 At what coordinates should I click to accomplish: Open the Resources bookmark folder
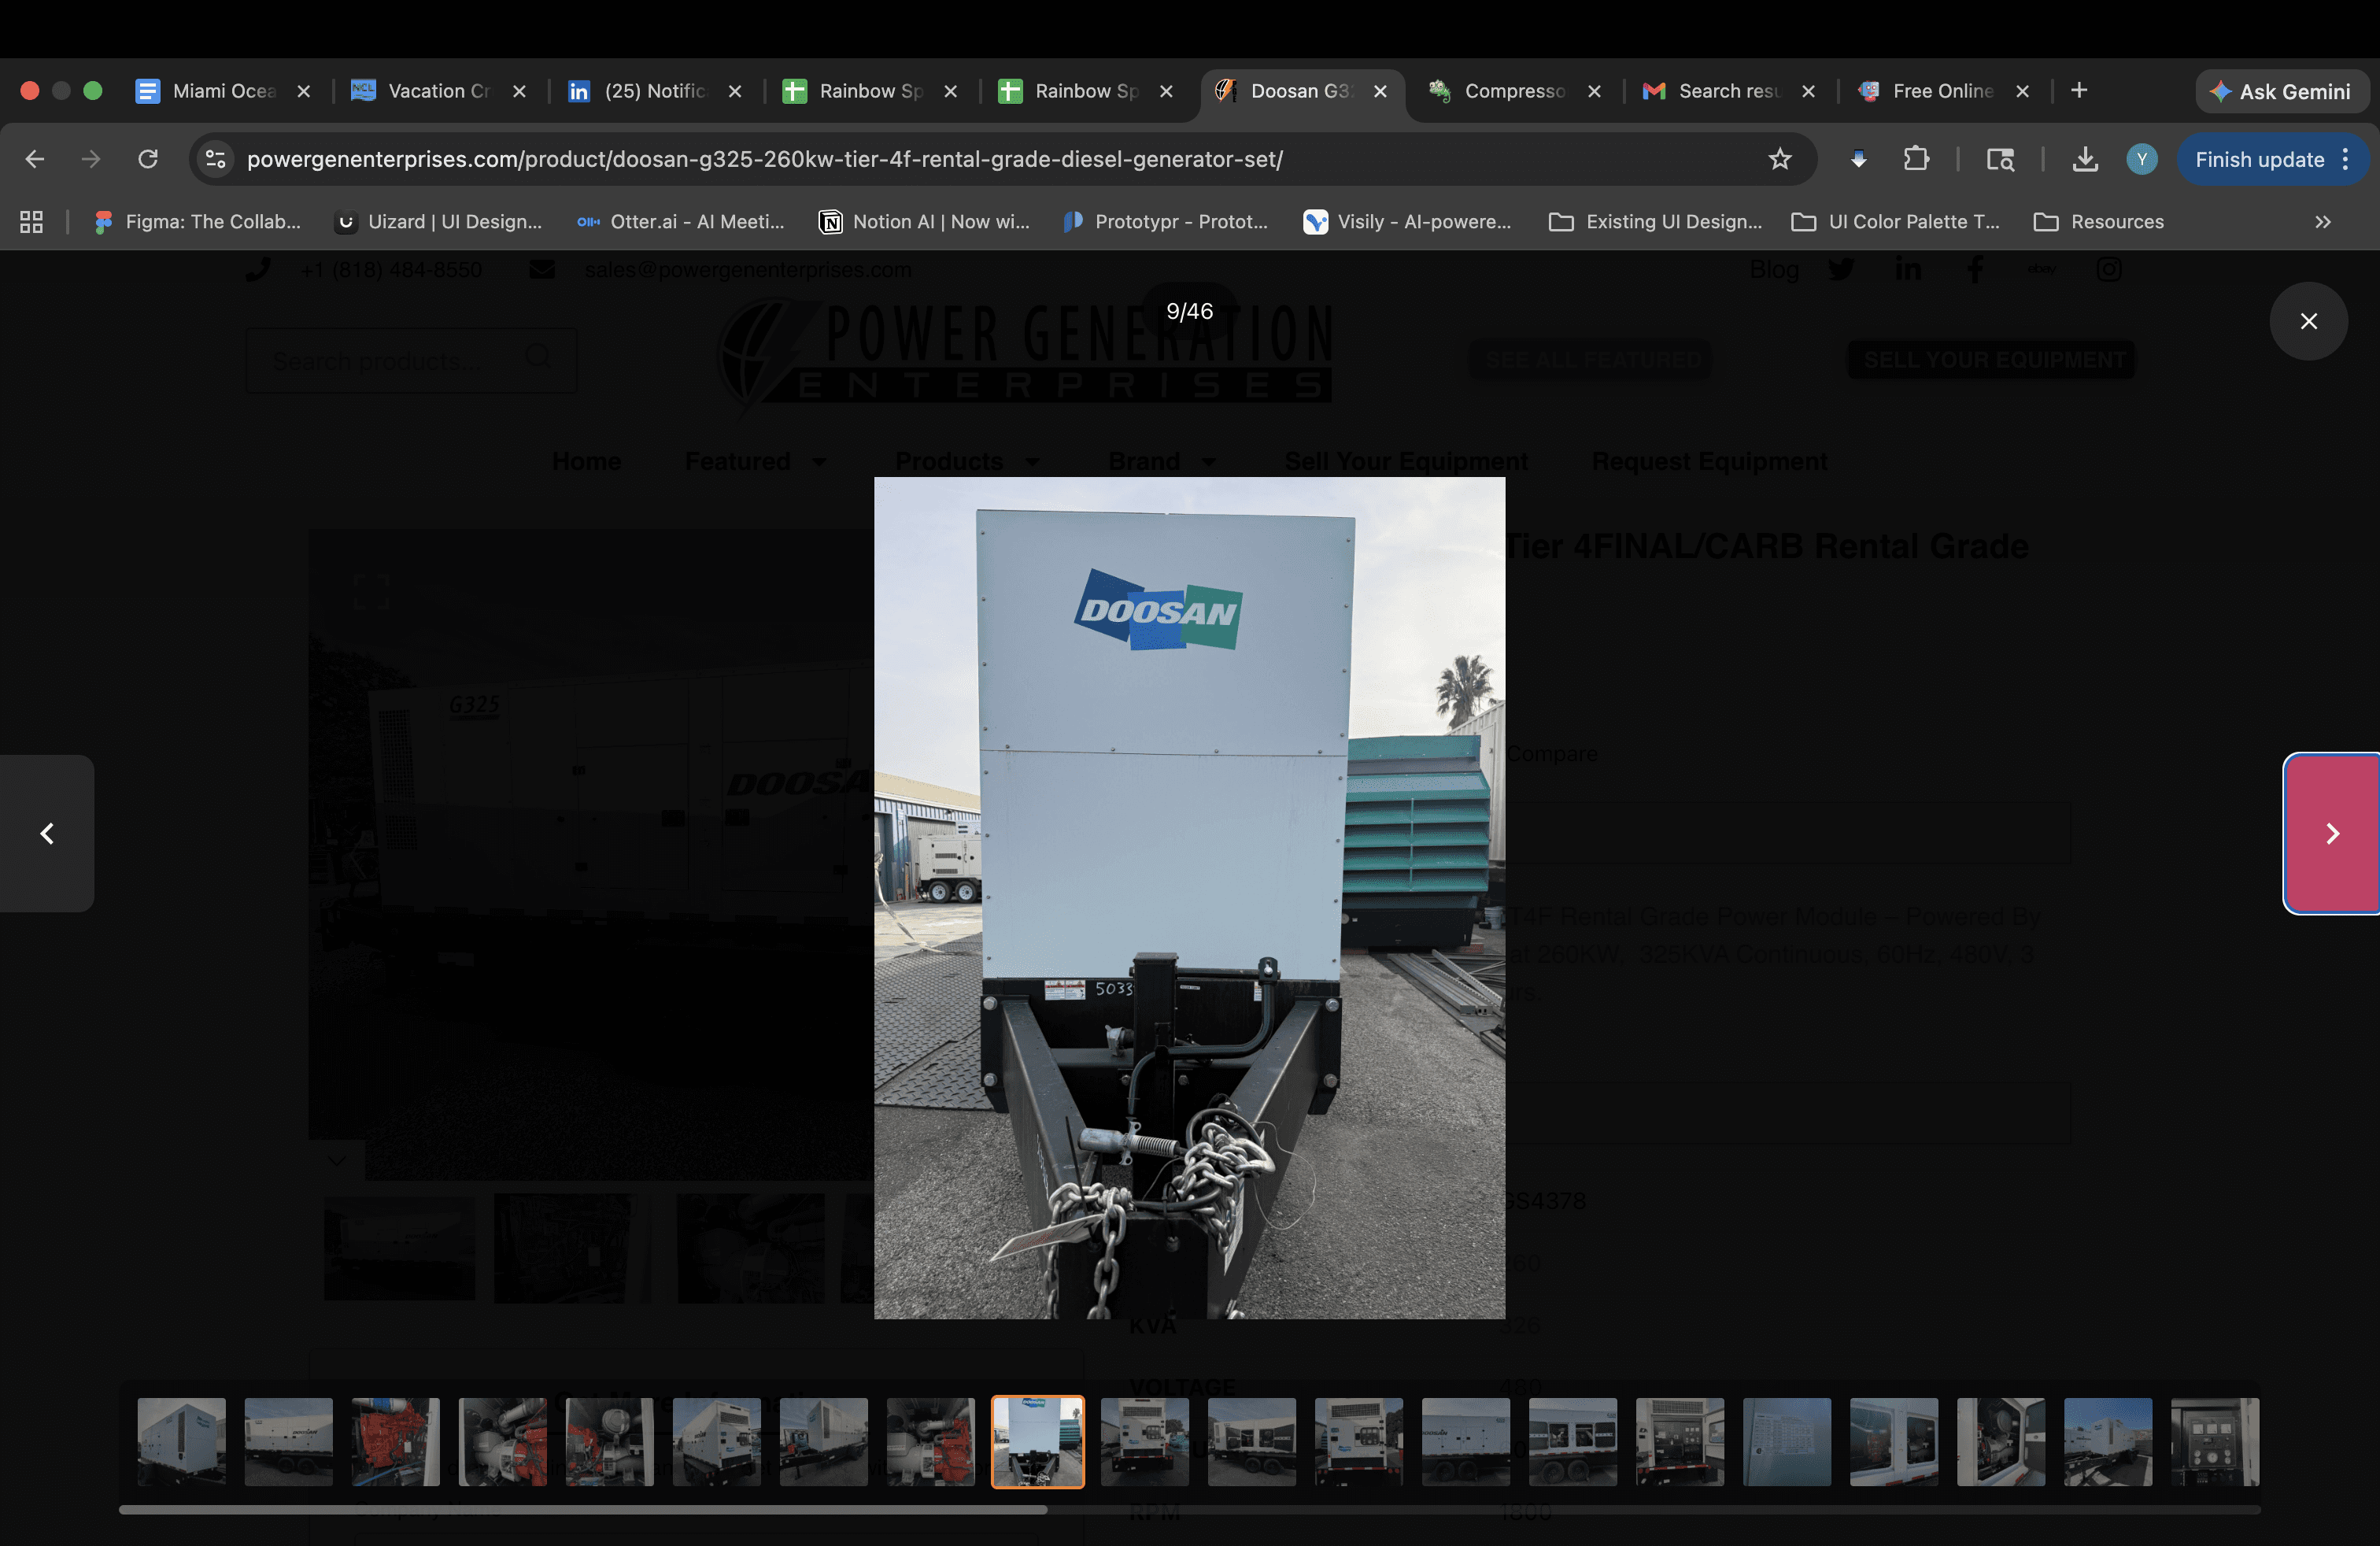2099,222
